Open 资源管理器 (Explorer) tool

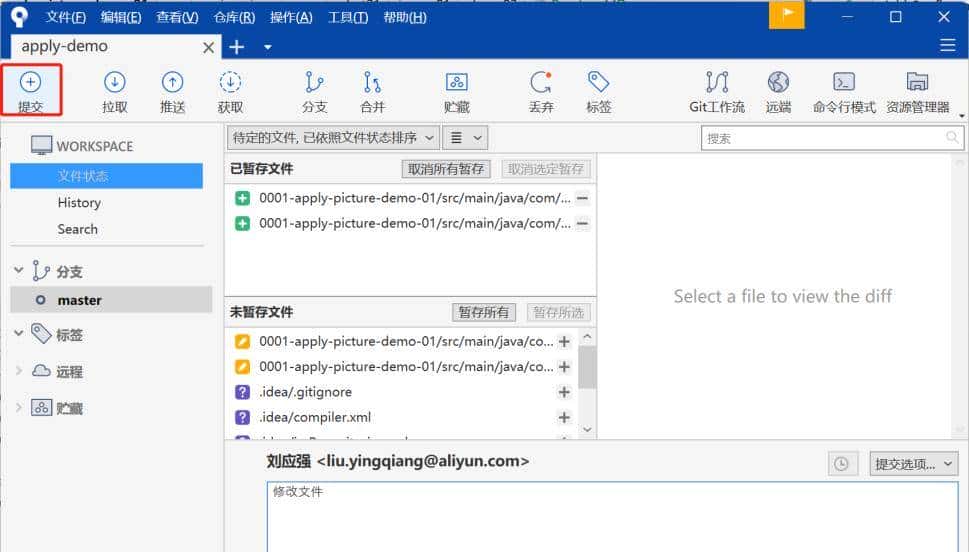pyautogui.click(x=918, y=91)
